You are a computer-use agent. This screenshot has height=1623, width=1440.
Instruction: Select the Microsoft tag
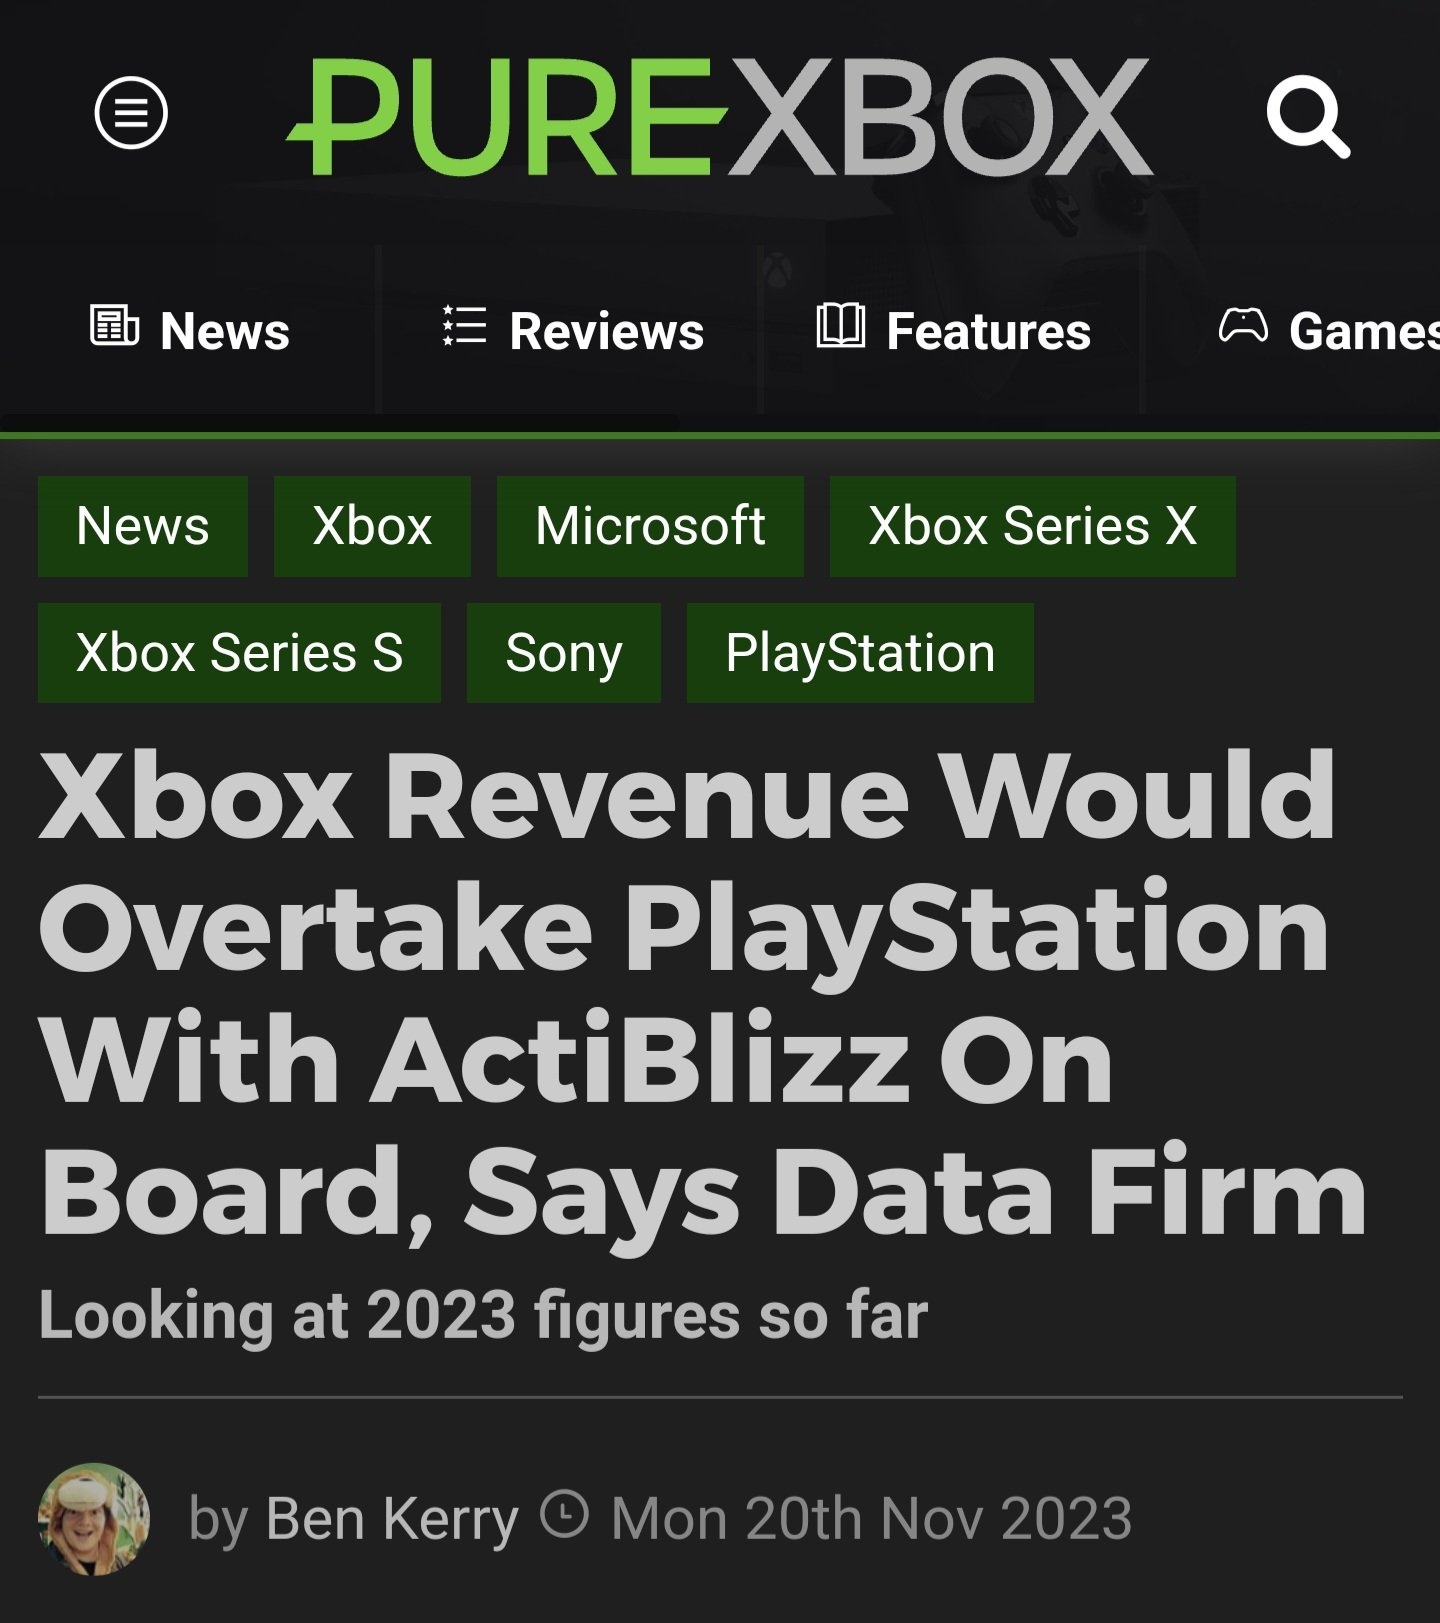click(650, 526)
